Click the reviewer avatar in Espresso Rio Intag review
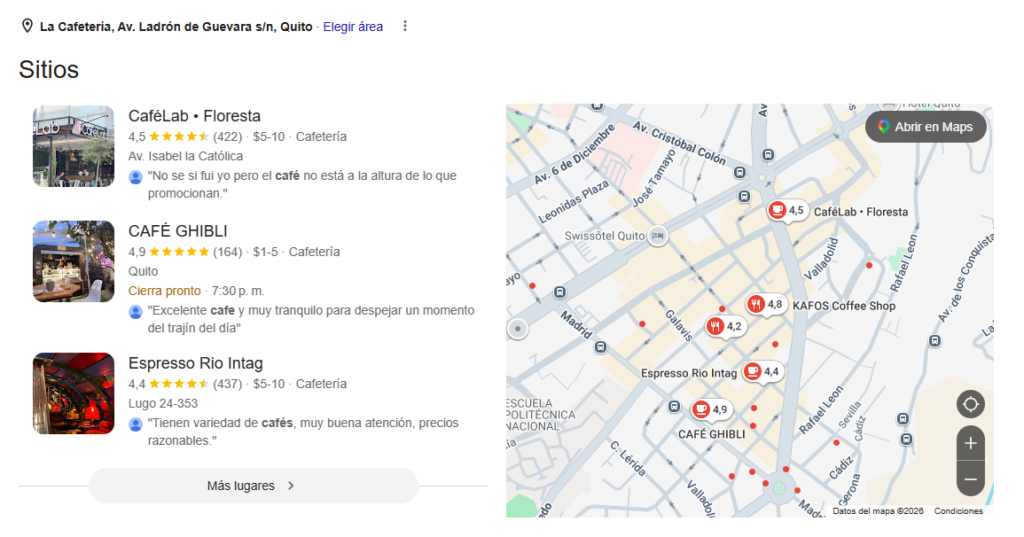 coord(135,424)
